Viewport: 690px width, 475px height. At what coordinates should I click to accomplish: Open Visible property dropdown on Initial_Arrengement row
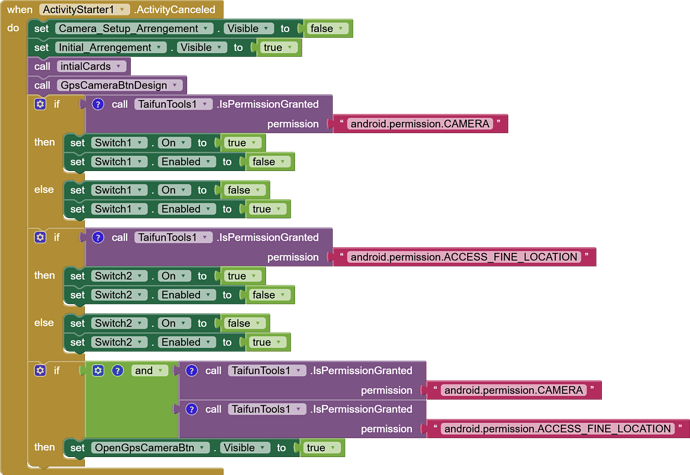pyautogui.click(x=202, y=48)
